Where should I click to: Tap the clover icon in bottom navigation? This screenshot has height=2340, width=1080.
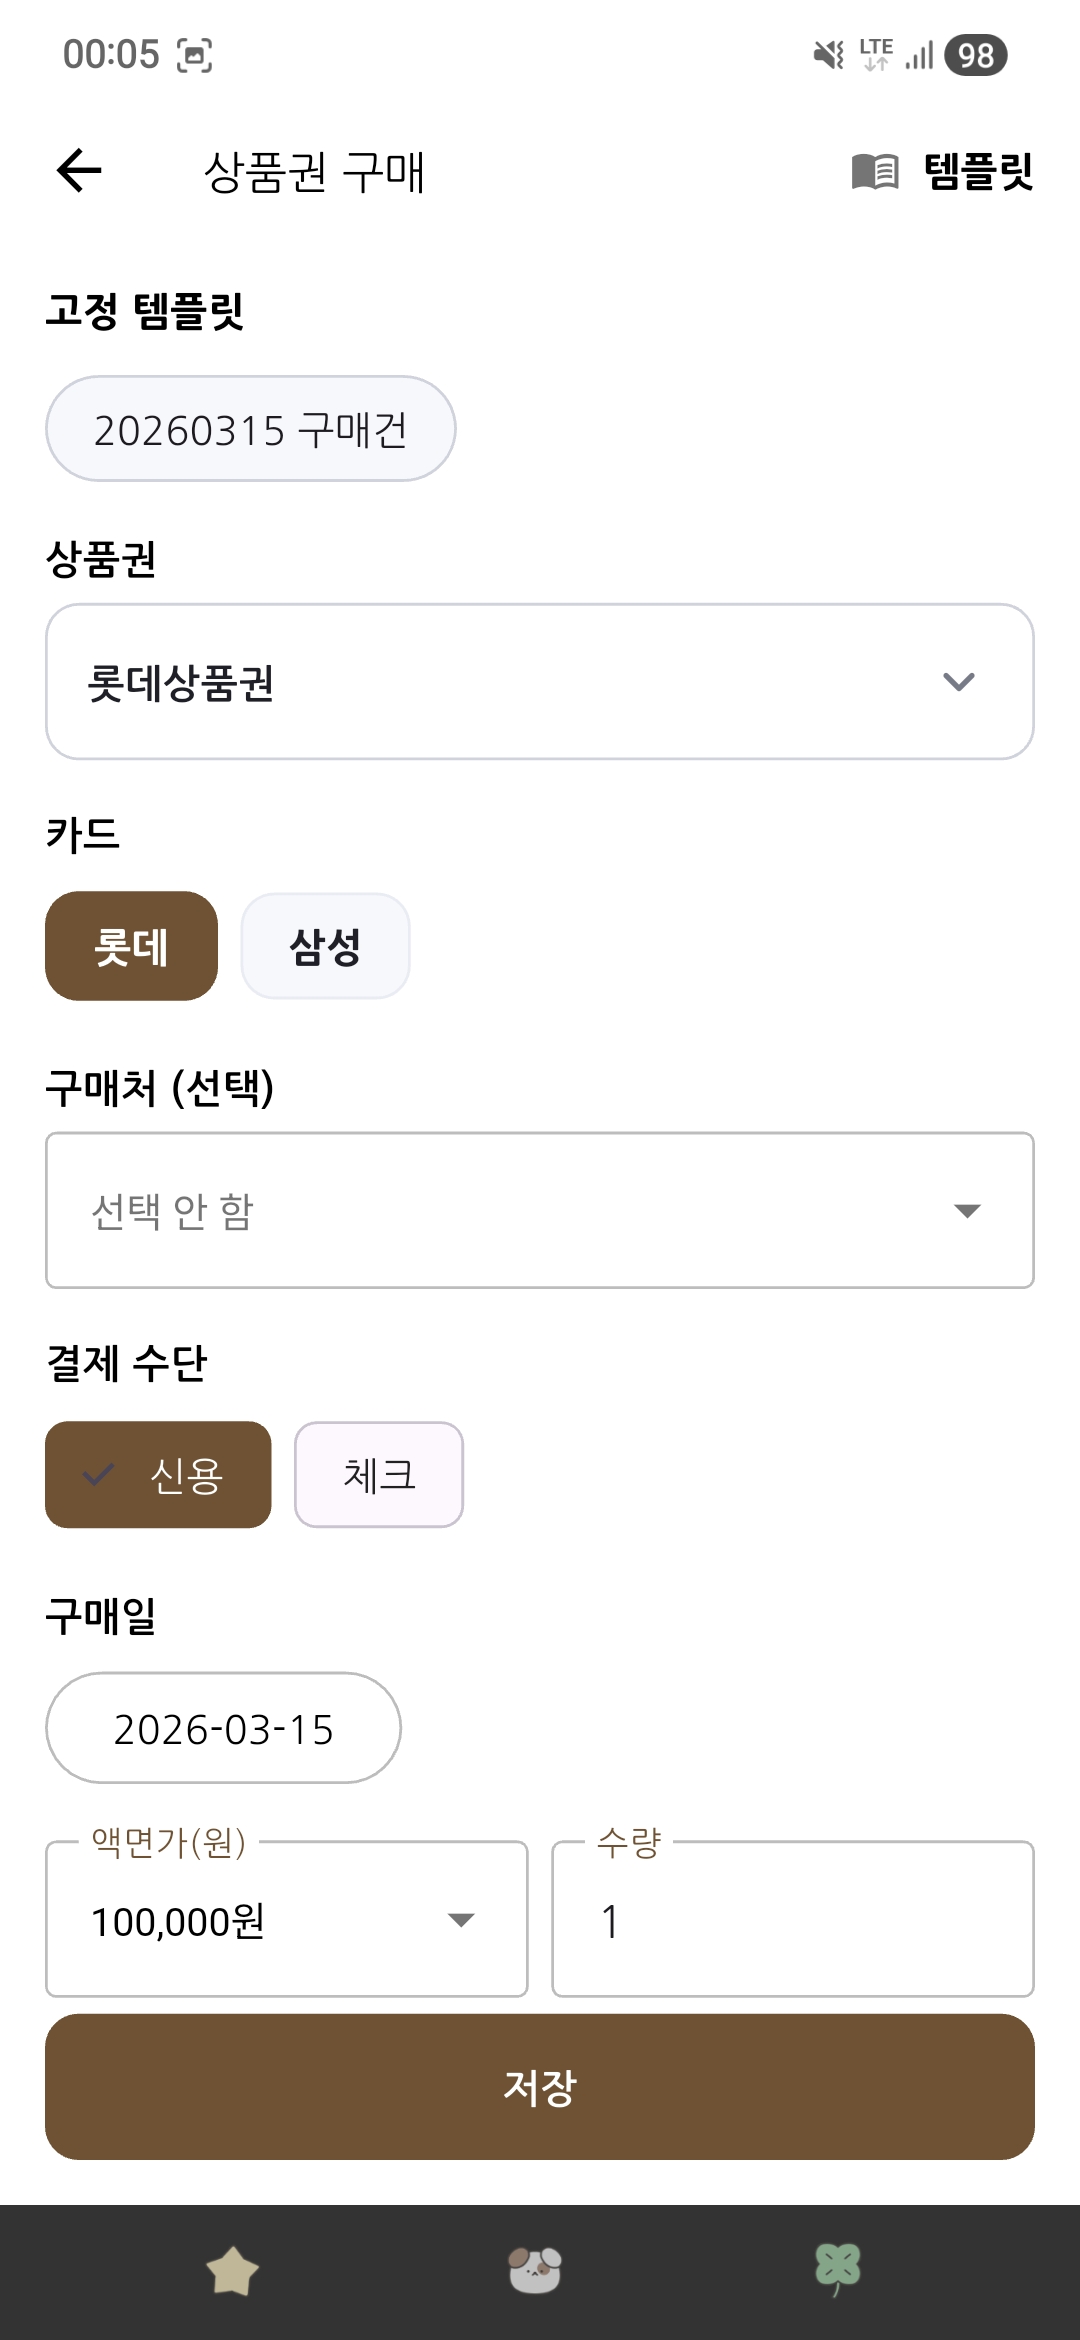coord(838,2269)
